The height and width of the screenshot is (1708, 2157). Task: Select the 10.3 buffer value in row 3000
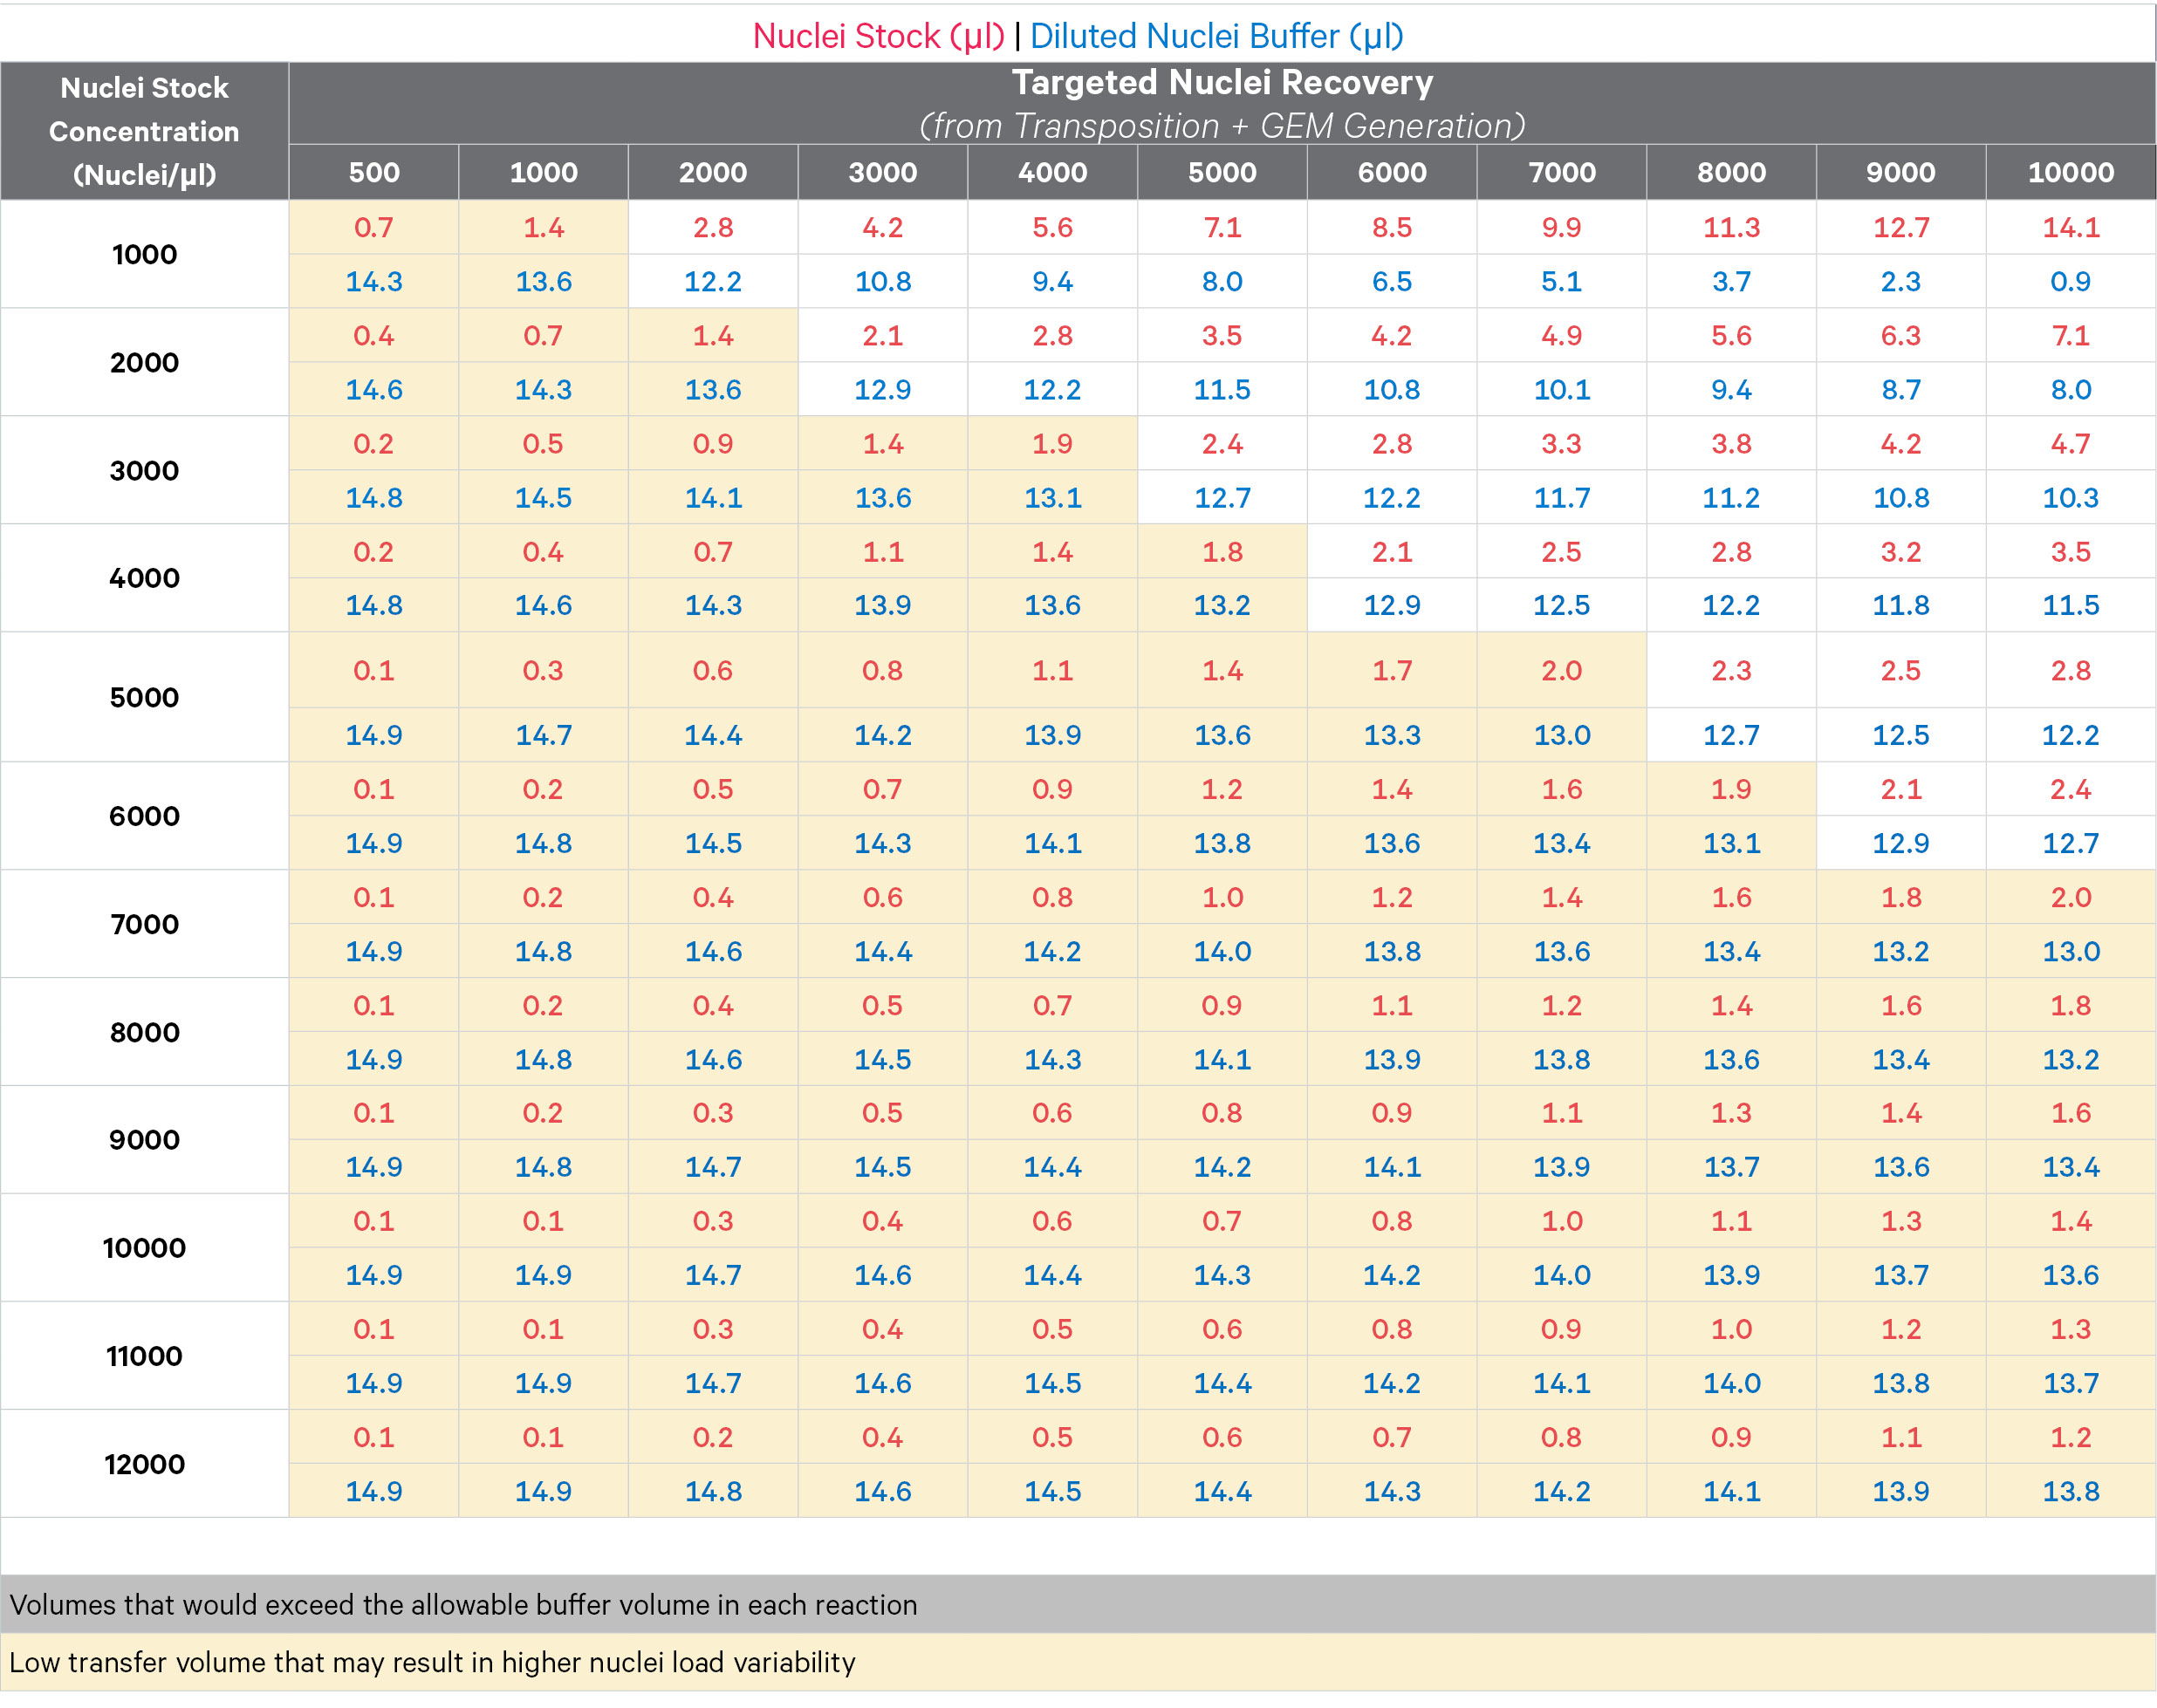click(x=2069, y=497)
